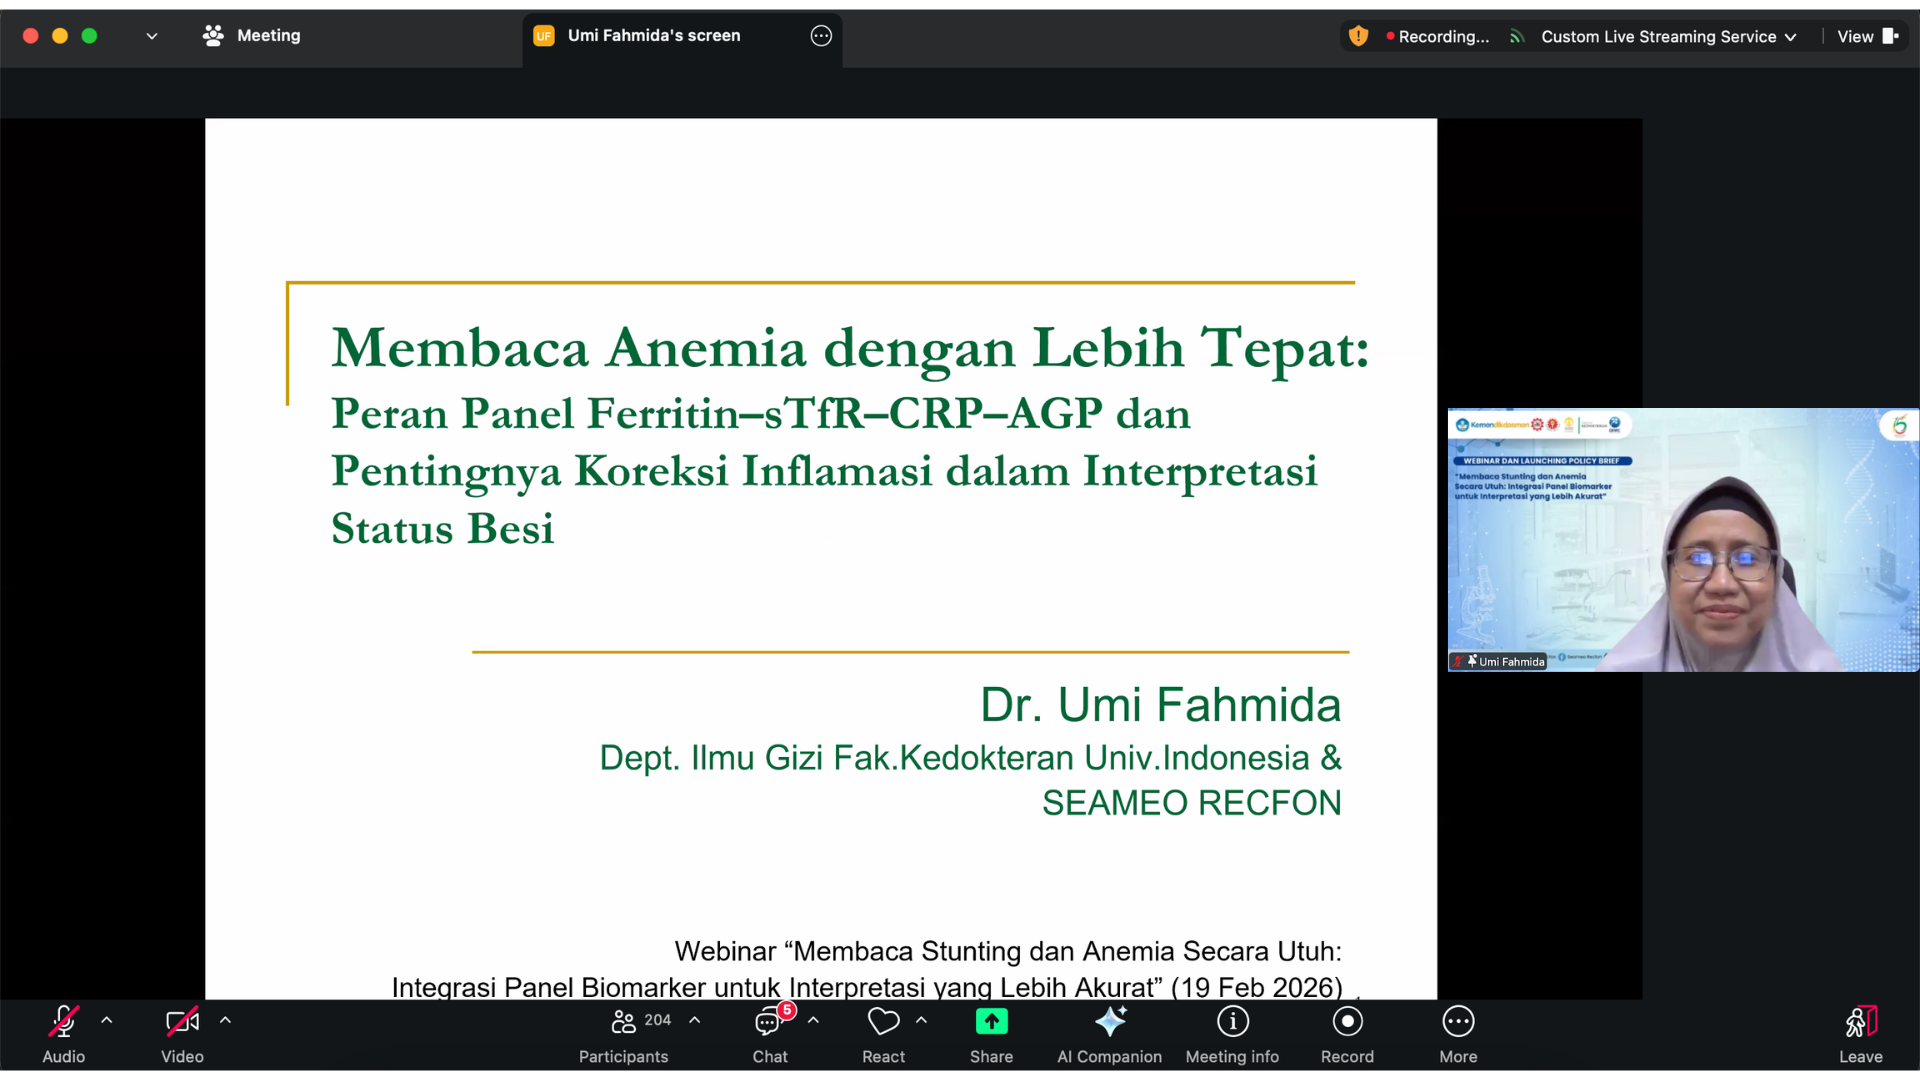Open the Participants list icon
The height and width of the screenshot is (1080, 1920).
point(624,1022)
